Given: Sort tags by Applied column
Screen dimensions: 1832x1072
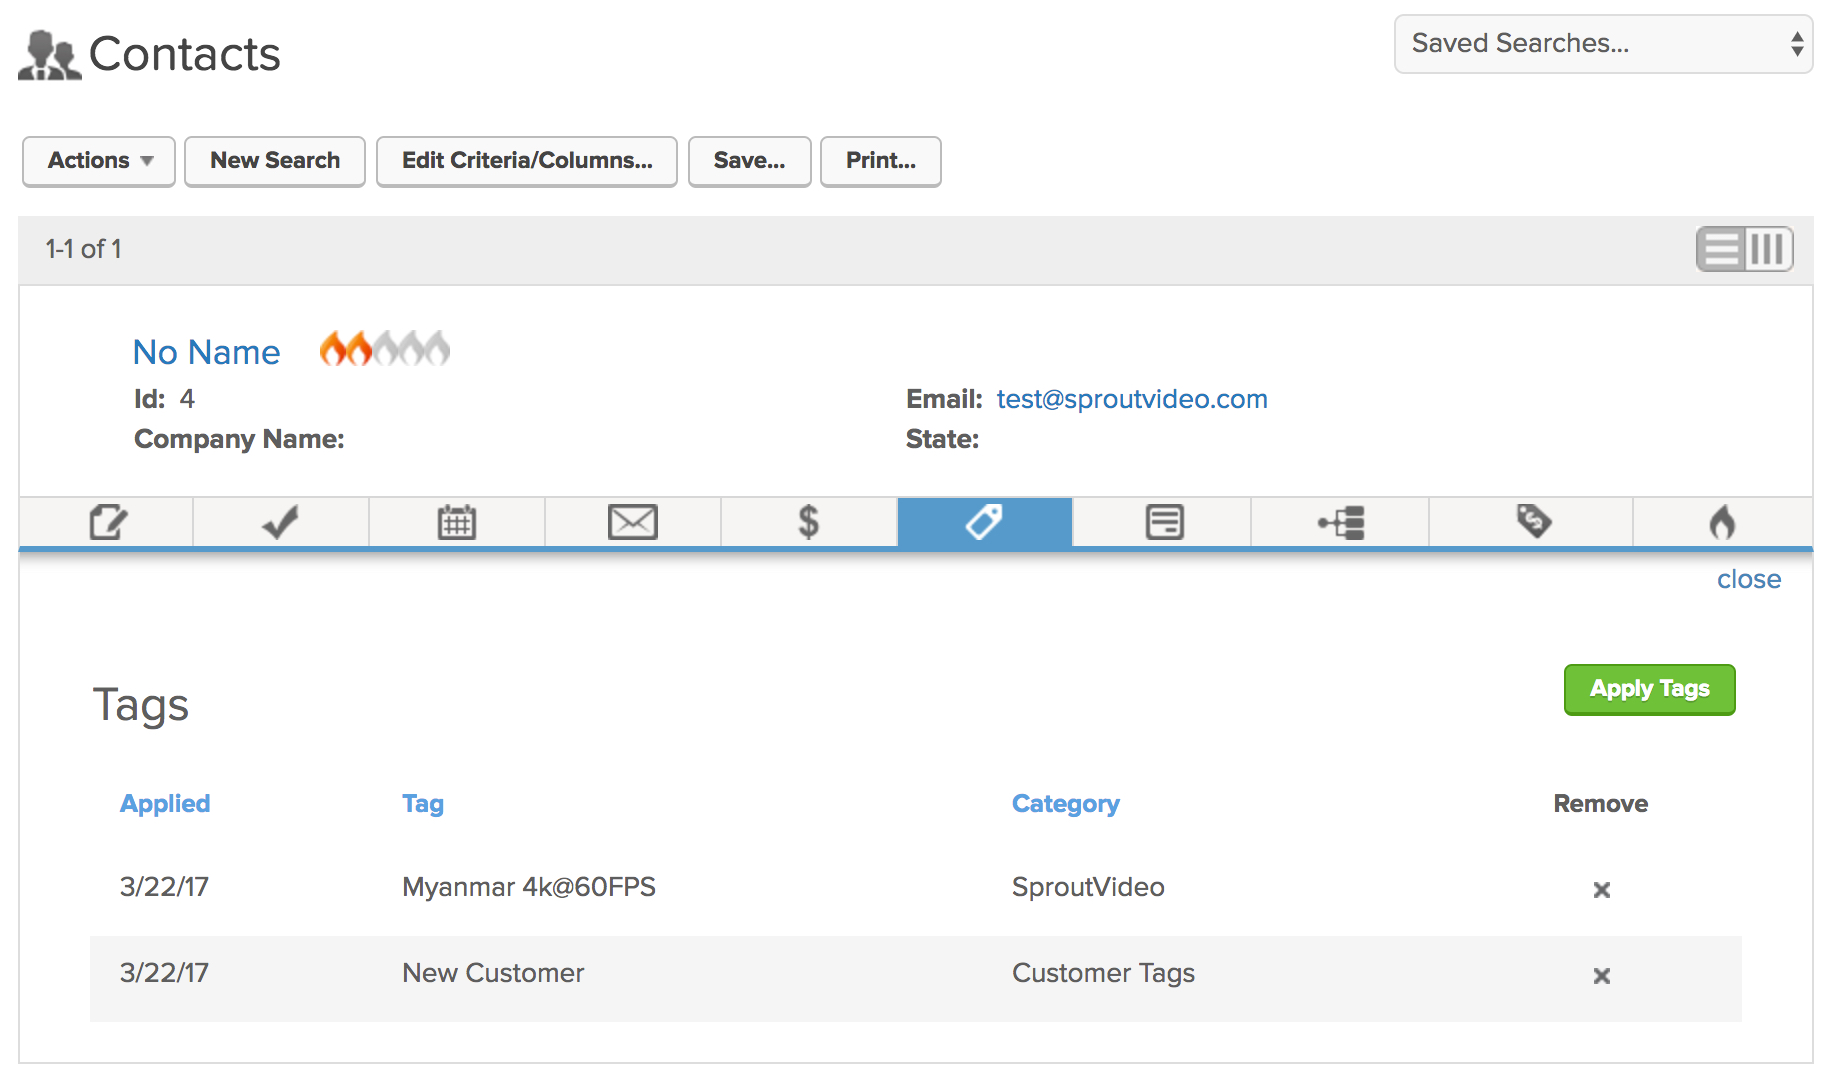Looking at the screenshot, I should click(165, 803).
